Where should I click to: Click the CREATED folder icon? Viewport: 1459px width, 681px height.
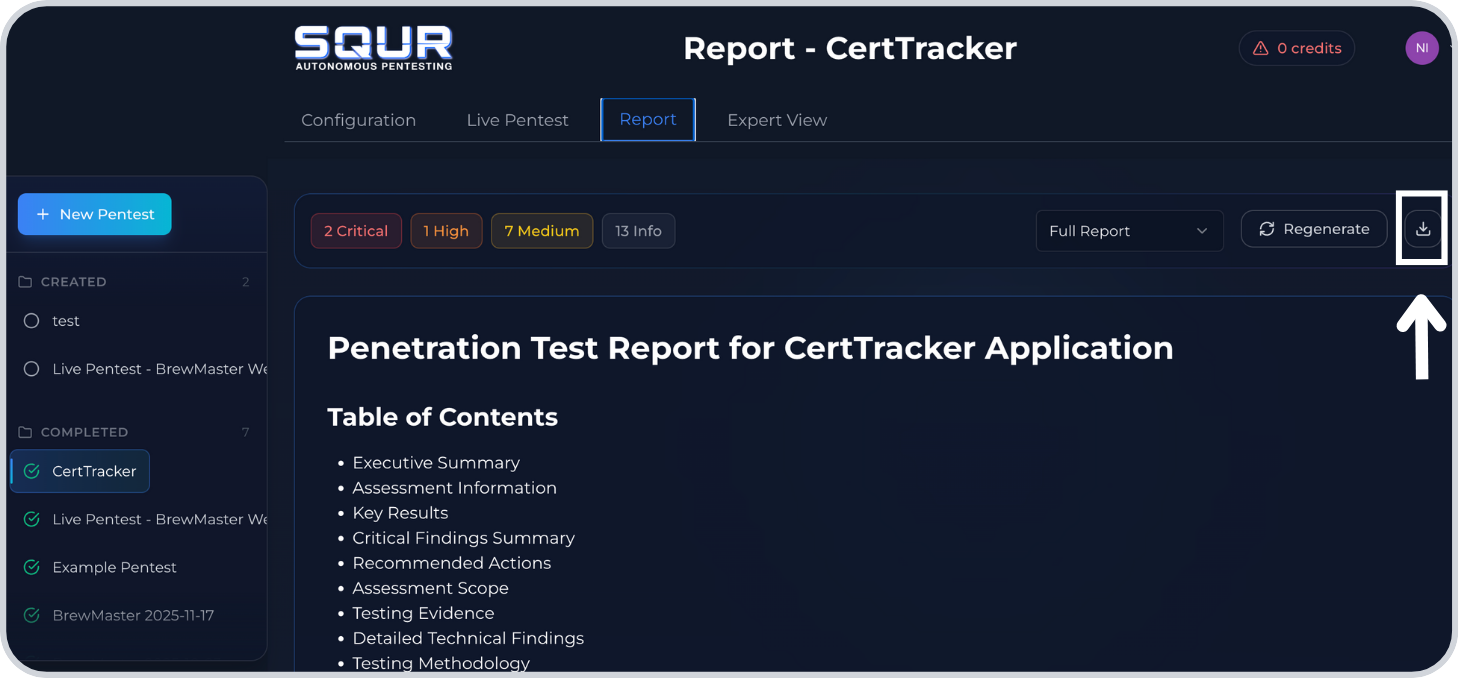(26, 282)
